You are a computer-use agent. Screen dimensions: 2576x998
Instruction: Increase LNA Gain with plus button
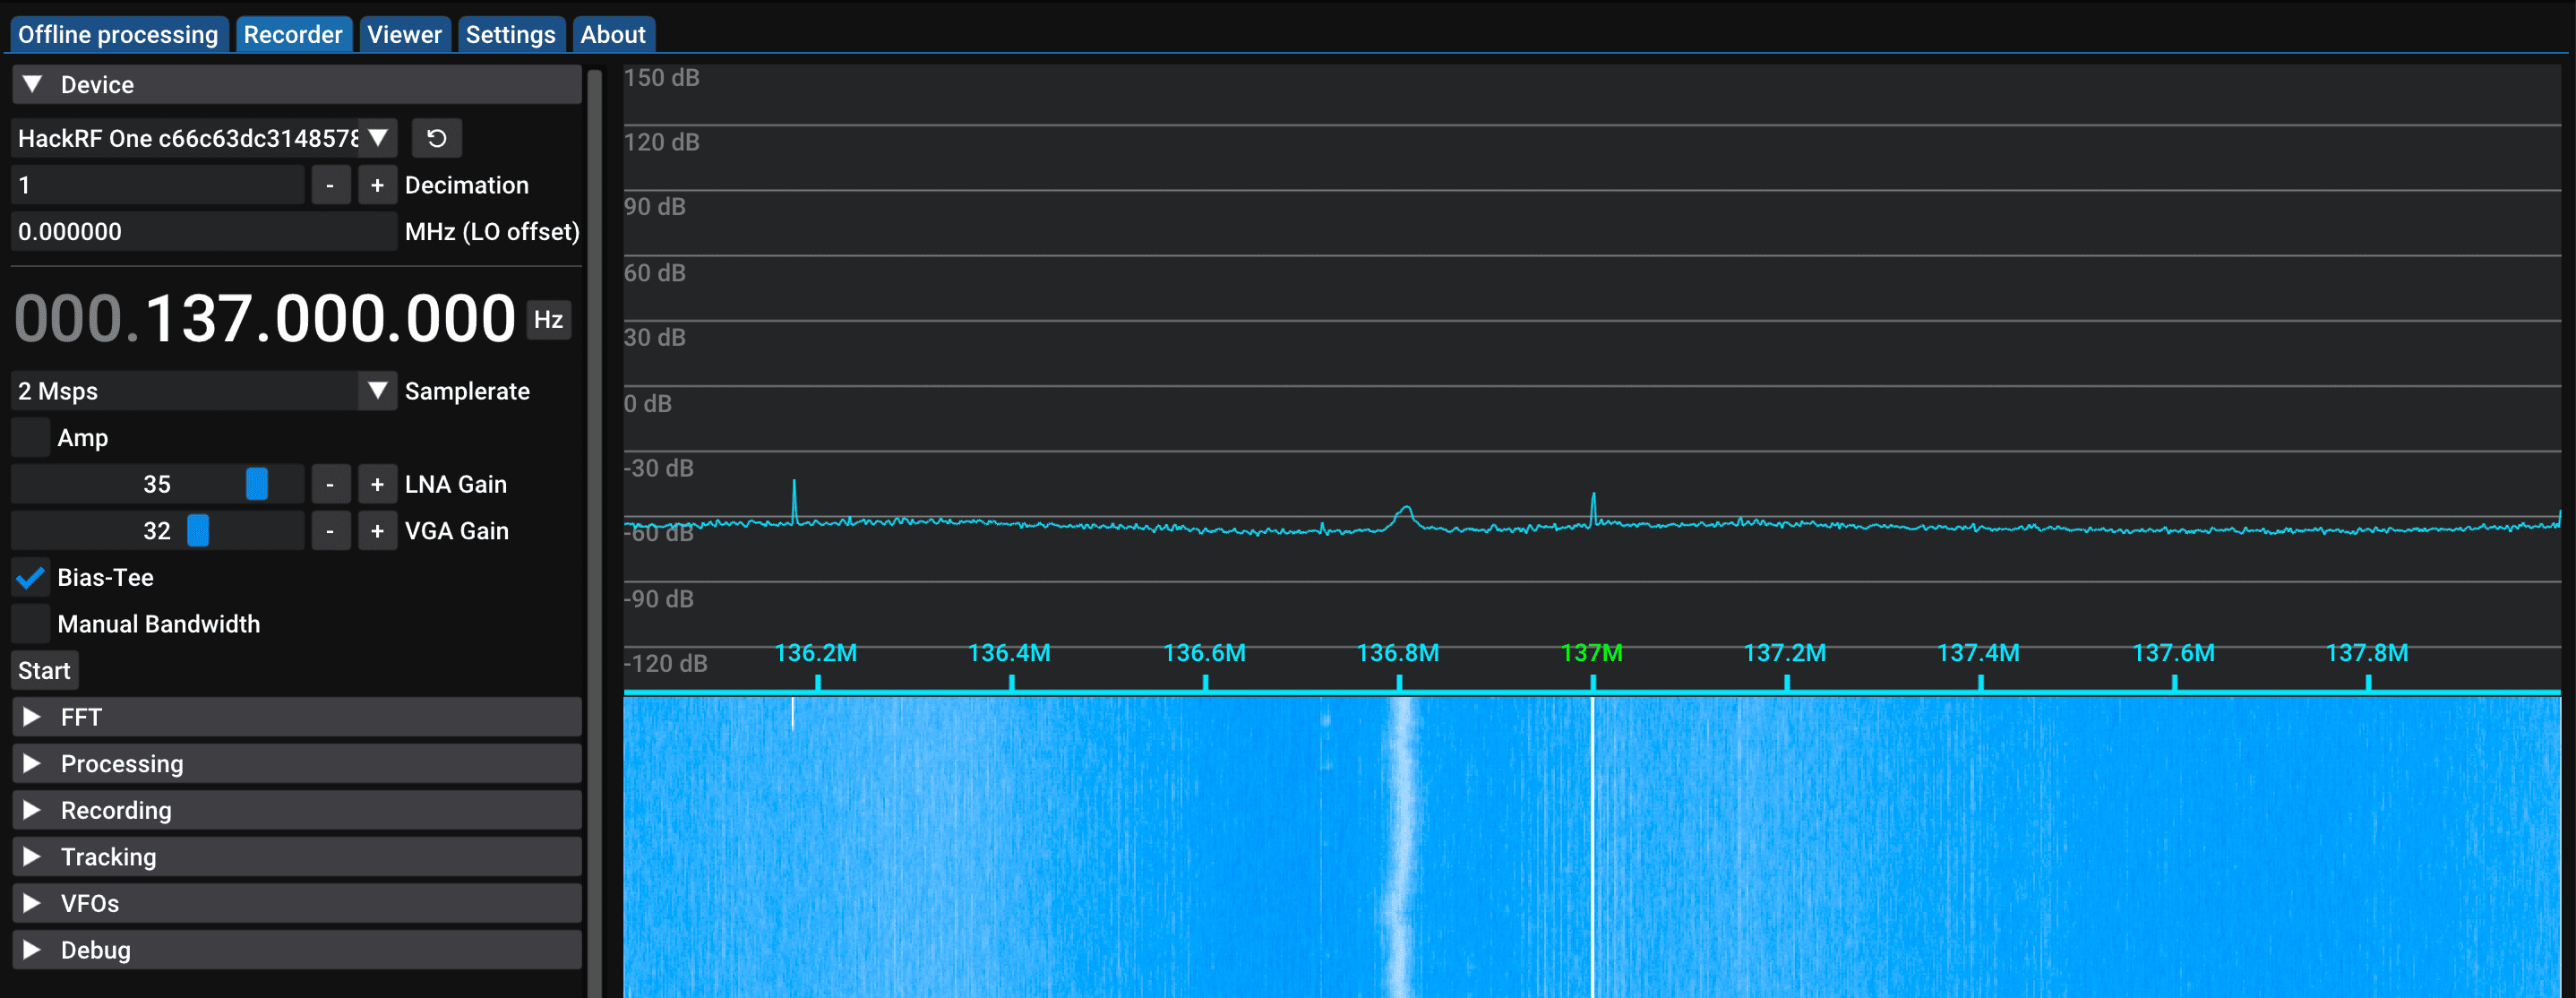coord(377,484)
